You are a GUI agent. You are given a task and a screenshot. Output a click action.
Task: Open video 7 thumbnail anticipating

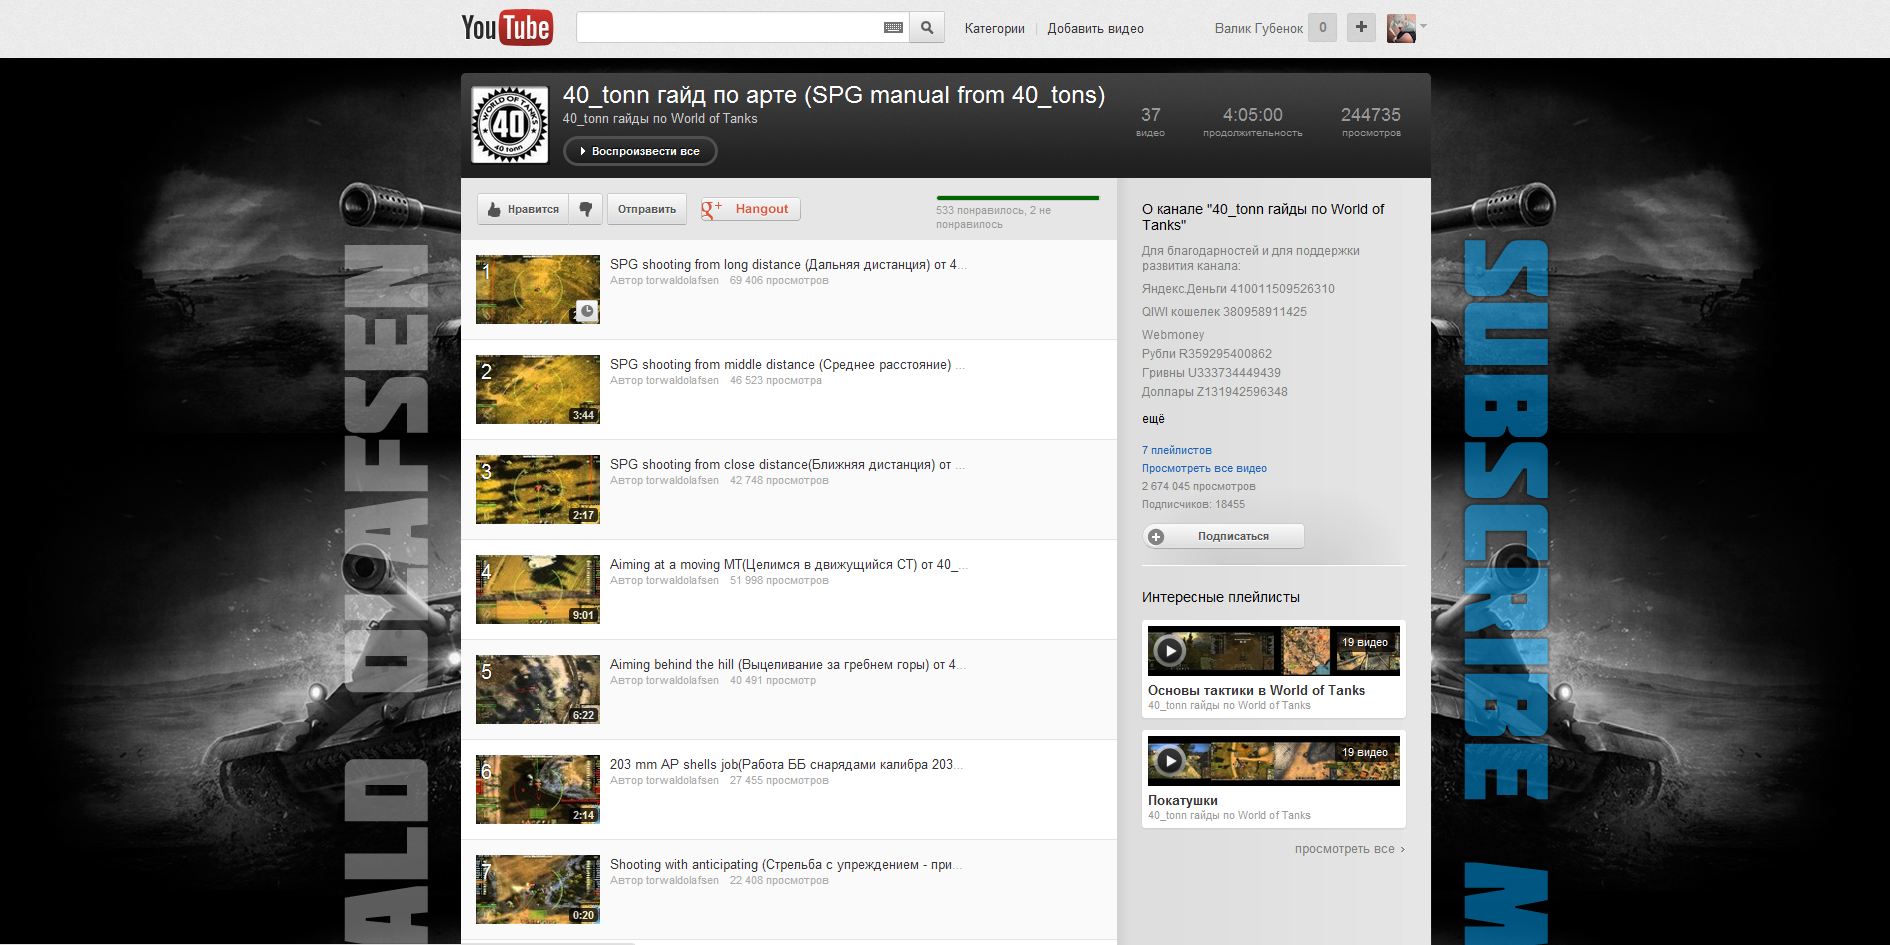click(x=538, y=889)
